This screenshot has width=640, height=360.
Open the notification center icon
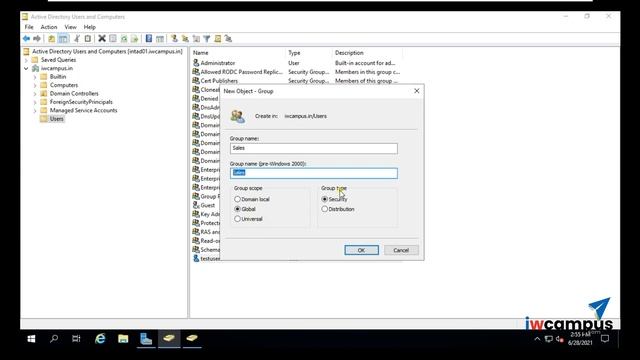(605, 338)
